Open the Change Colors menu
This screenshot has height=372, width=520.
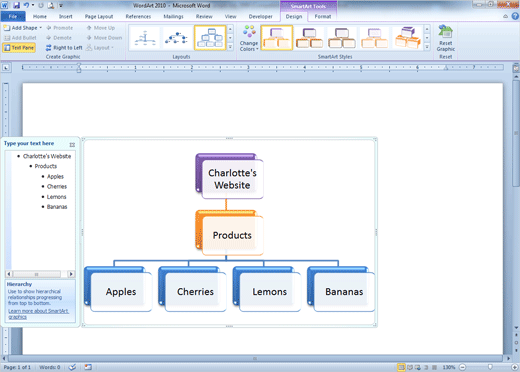(249, 38)
